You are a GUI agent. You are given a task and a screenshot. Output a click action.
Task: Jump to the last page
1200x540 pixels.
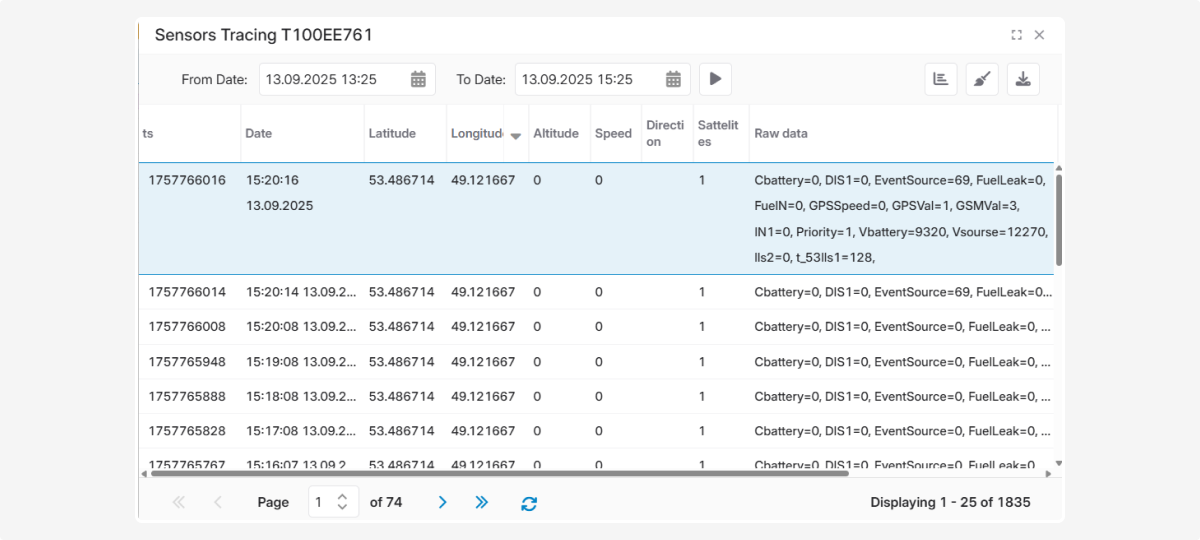tap(481, 502)
